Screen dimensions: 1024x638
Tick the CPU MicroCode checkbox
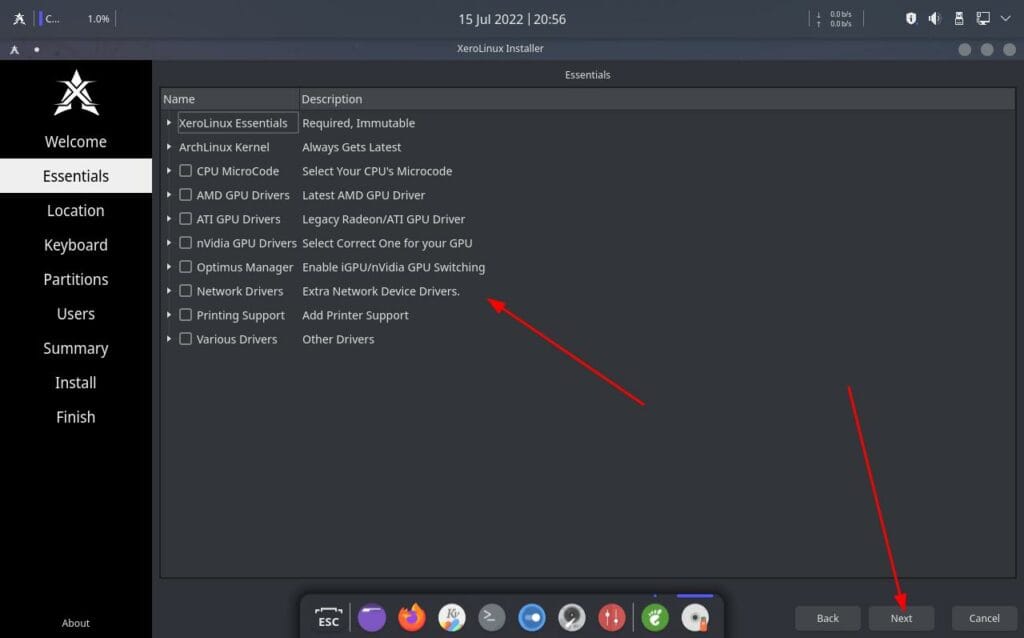[x=185, y=170]
